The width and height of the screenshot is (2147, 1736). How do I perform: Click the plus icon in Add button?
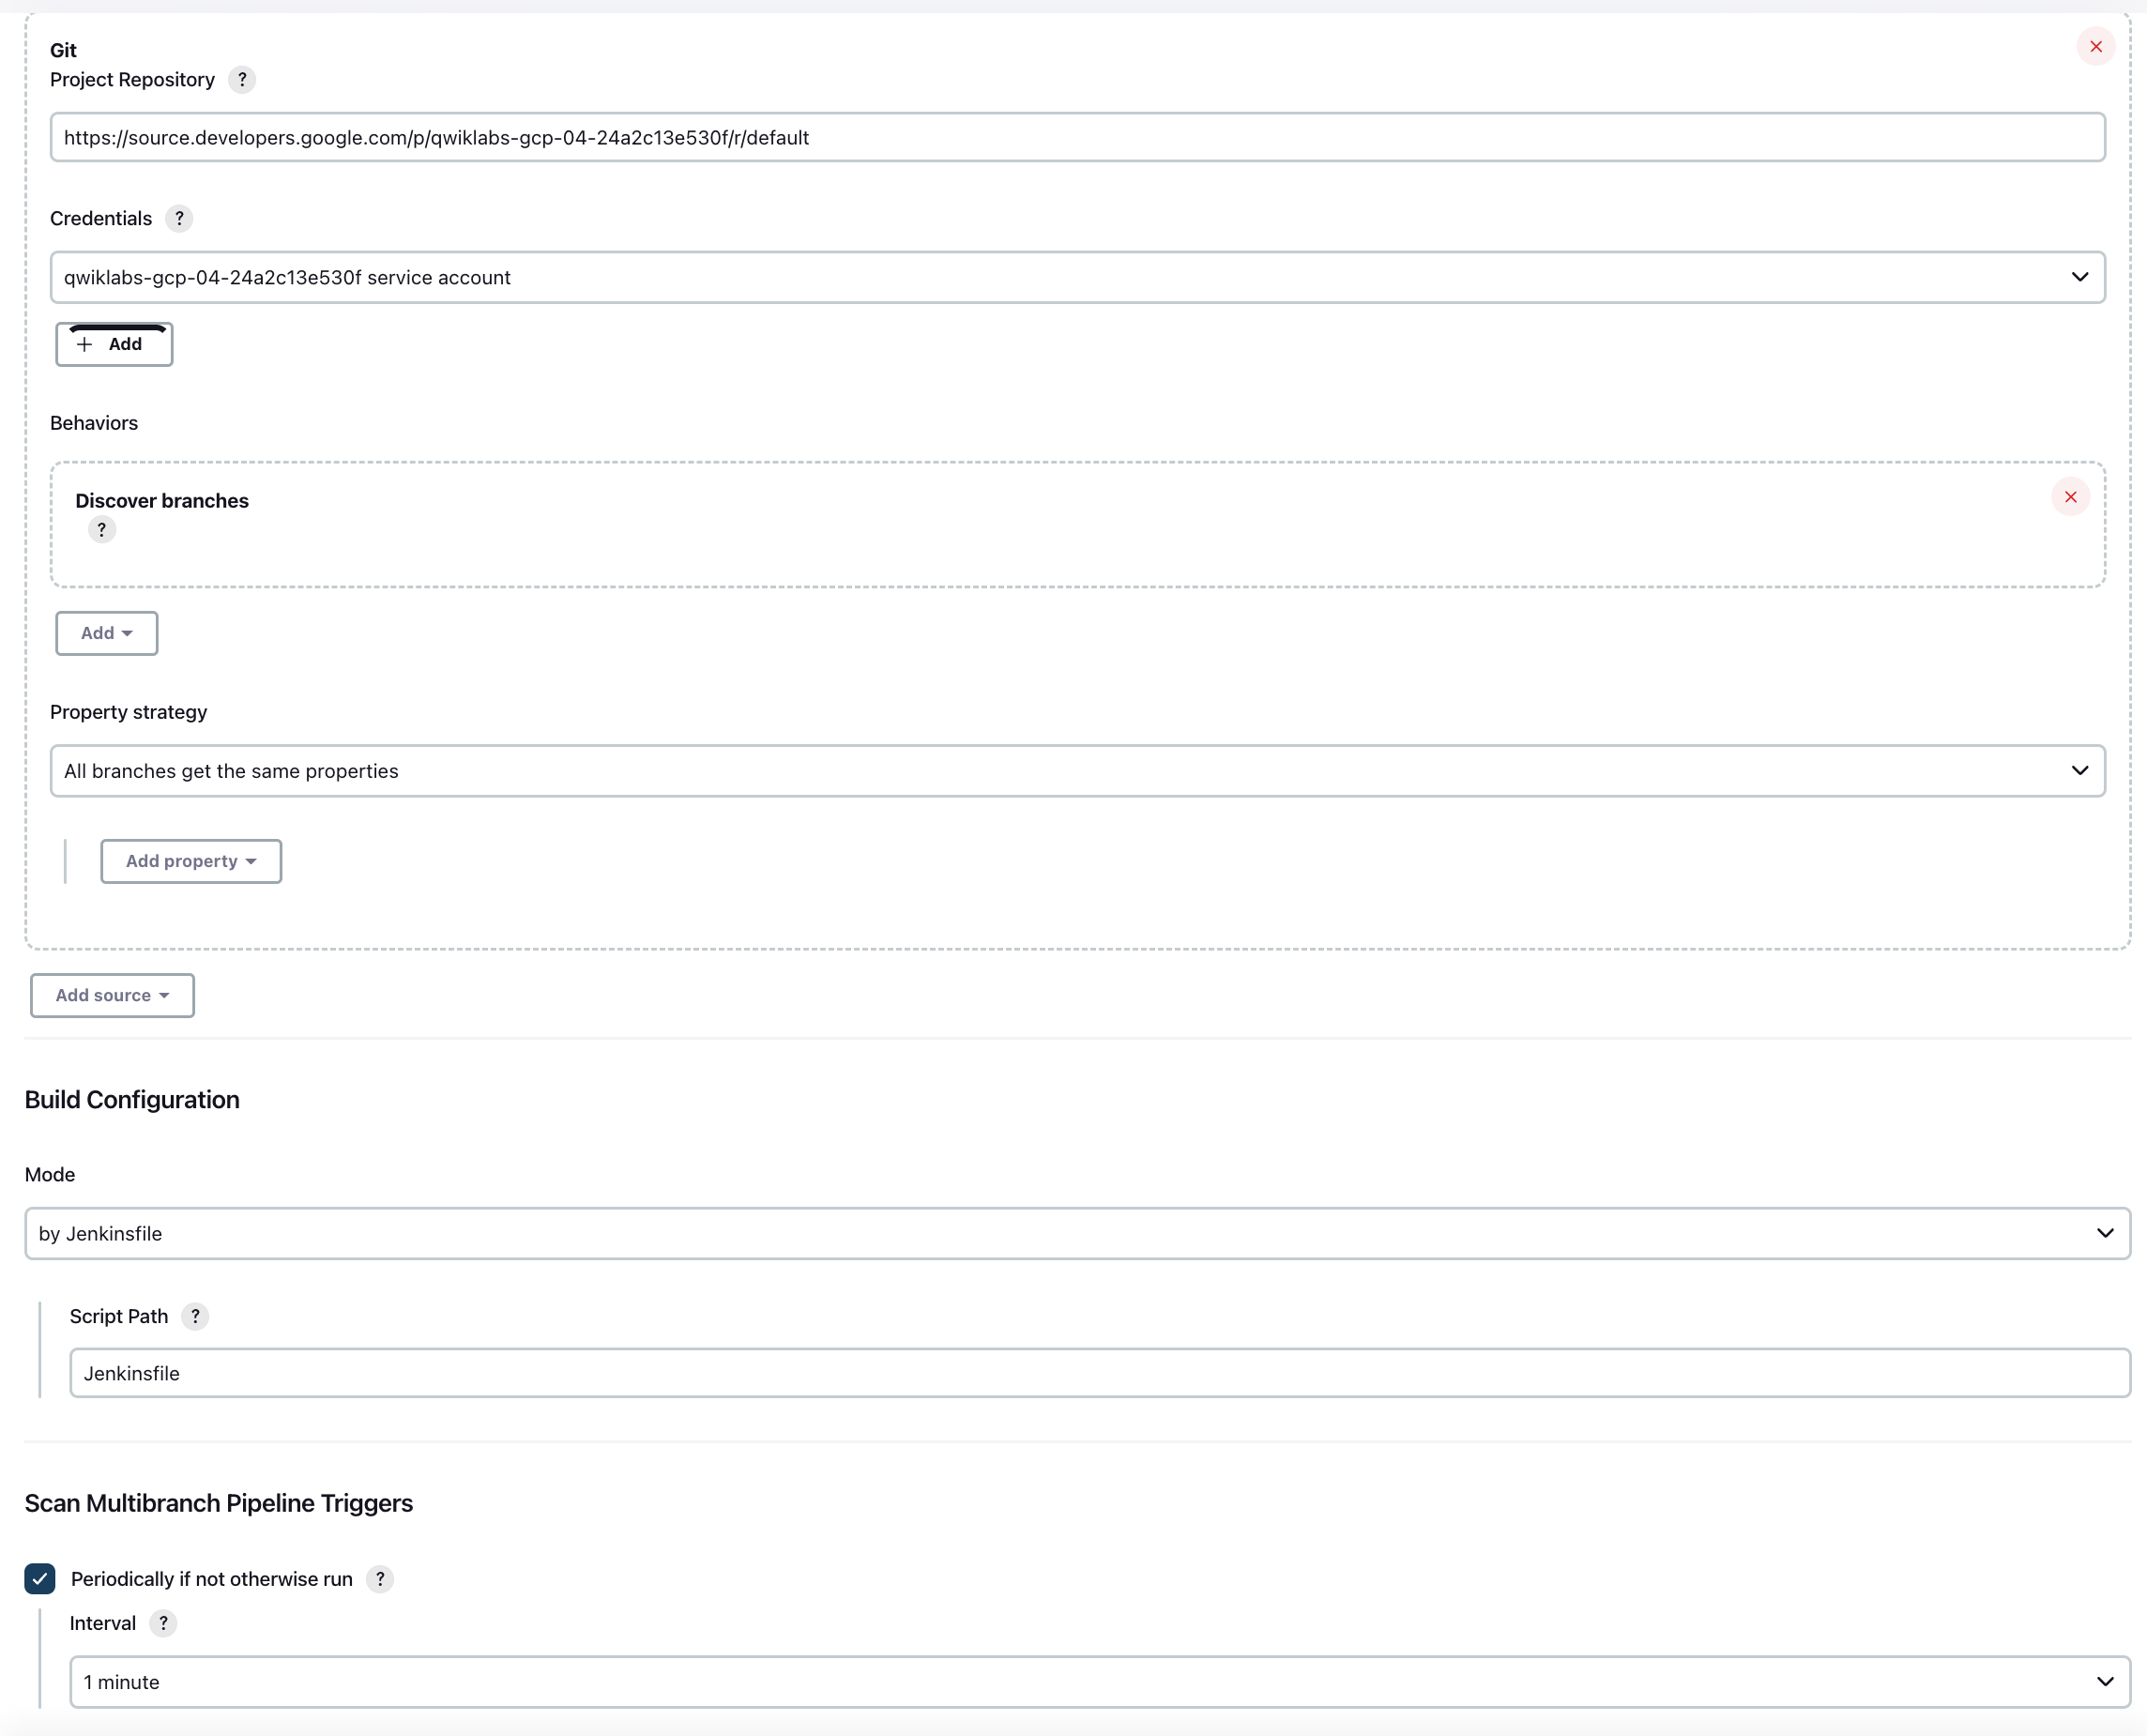tap(85, 345)
